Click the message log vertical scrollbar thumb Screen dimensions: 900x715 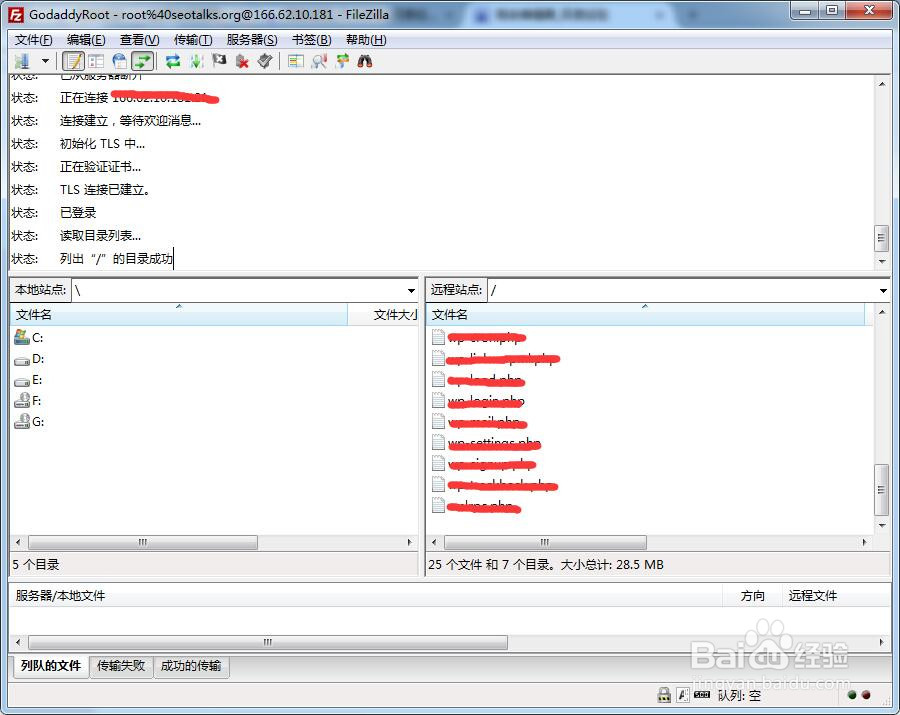pyautogui.click(x=881, y=238)
